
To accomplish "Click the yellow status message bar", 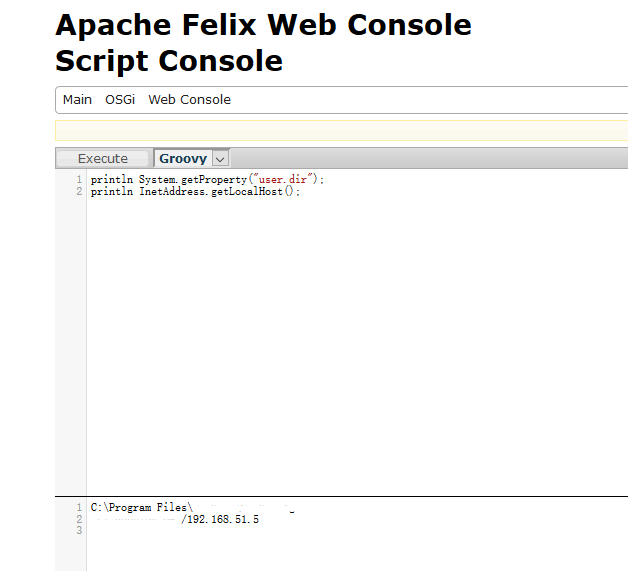I will coord(340,131).
